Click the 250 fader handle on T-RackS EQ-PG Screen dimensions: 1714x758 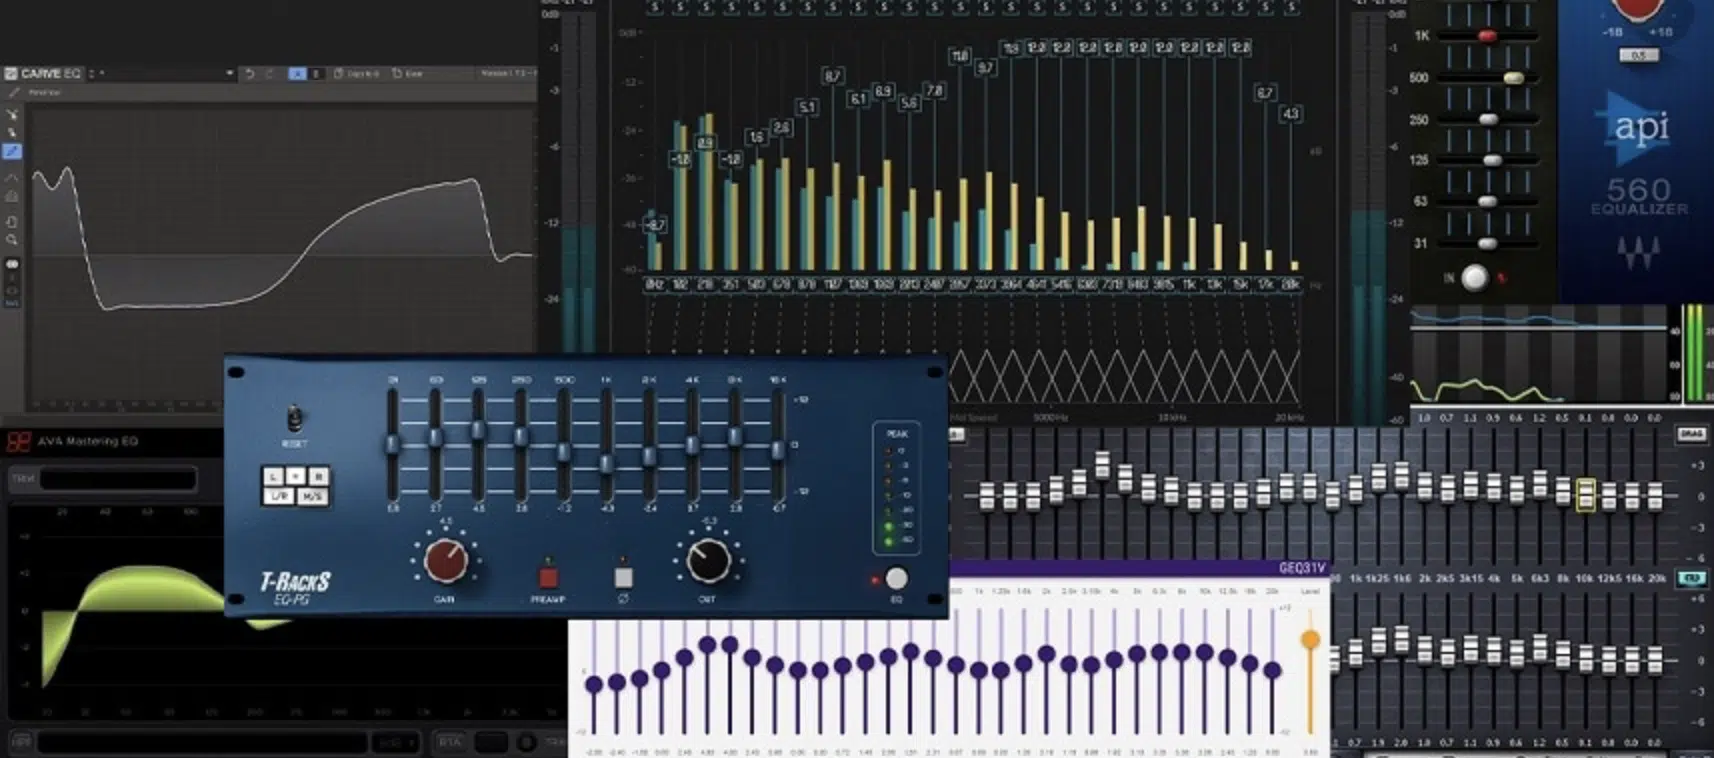point(521,436)
